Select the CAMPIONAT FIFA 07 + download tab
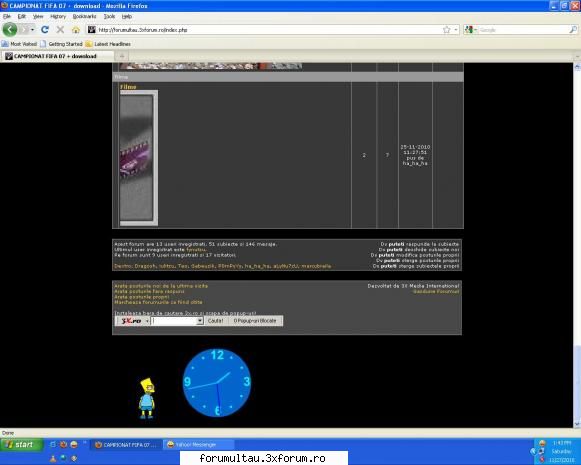This screenshot has width=581, height=465. (x=57, y=56)
